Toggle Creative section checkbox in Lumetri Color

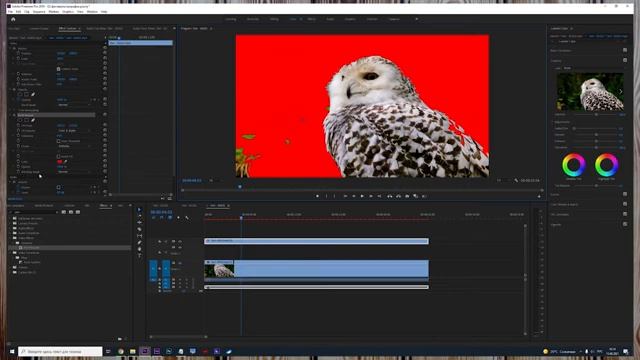625,60
